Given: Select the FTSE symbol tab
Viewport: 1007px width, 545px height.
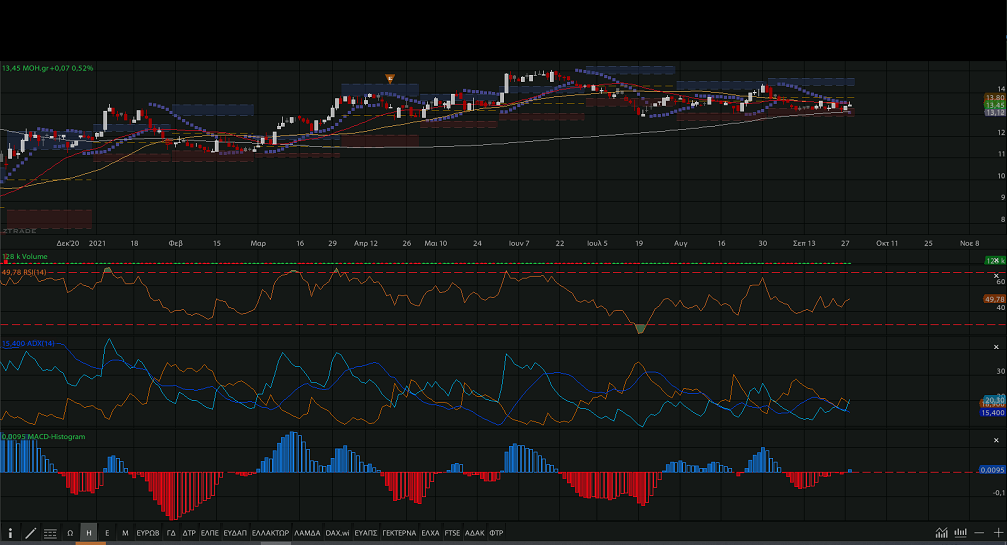Looking at the screenshot, I should click(453, 533).
